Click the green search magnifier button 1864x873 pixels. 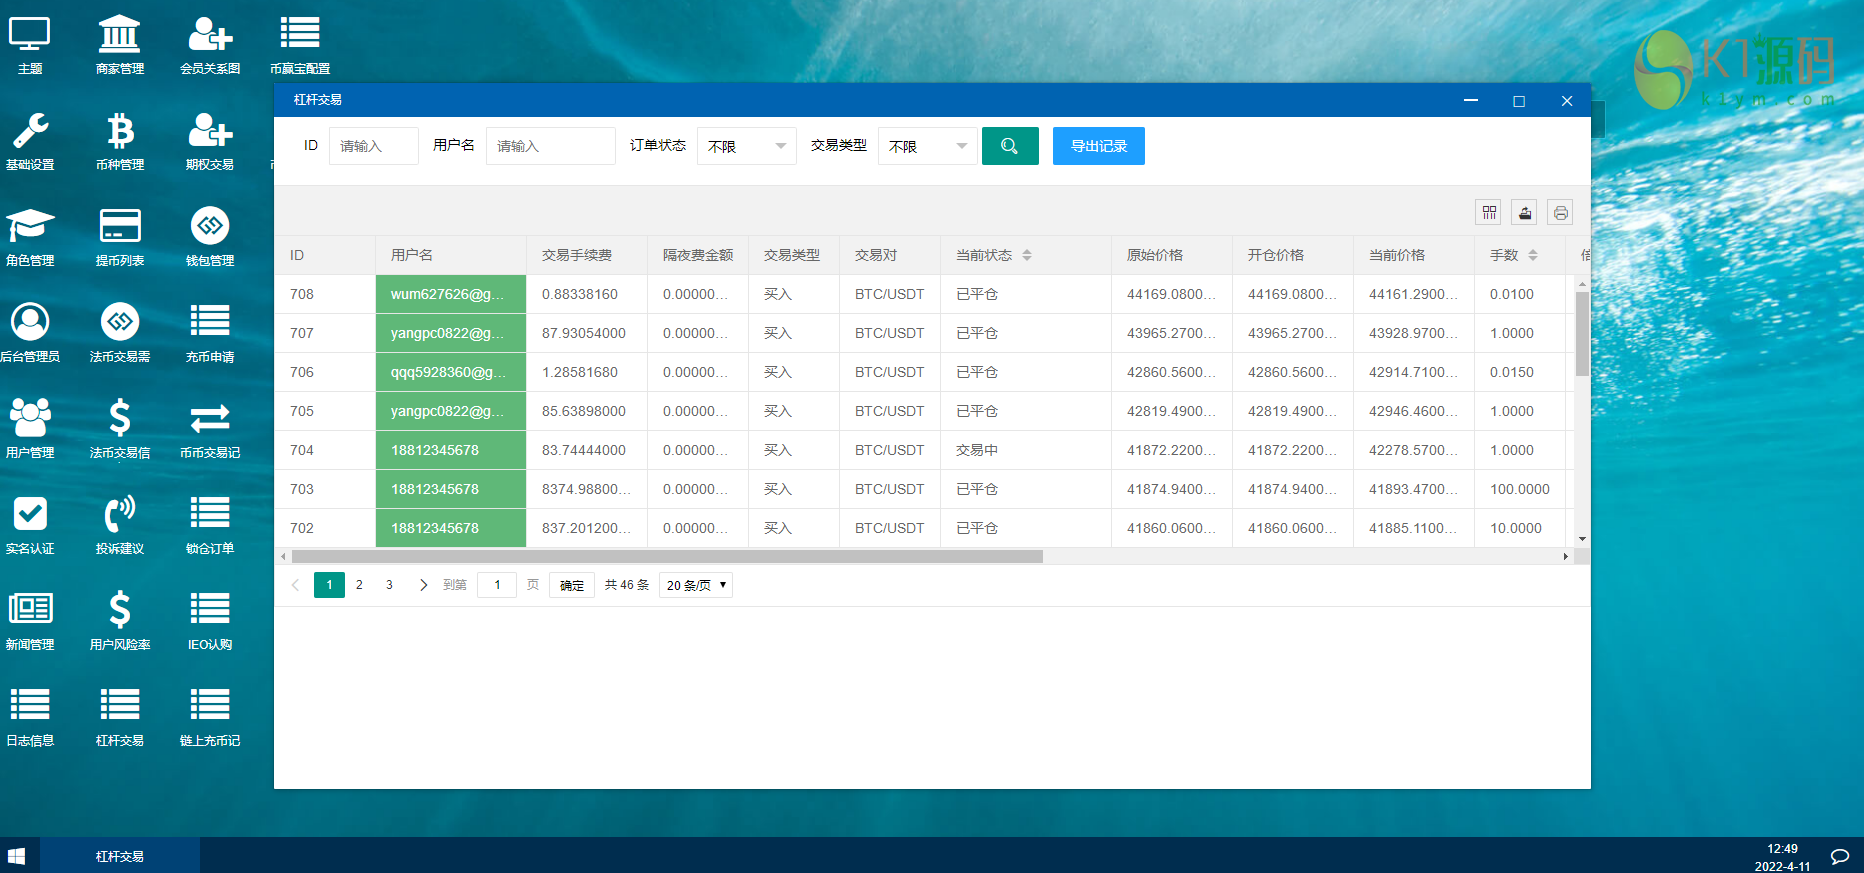pyautogui.click(x=1010, y=146)
